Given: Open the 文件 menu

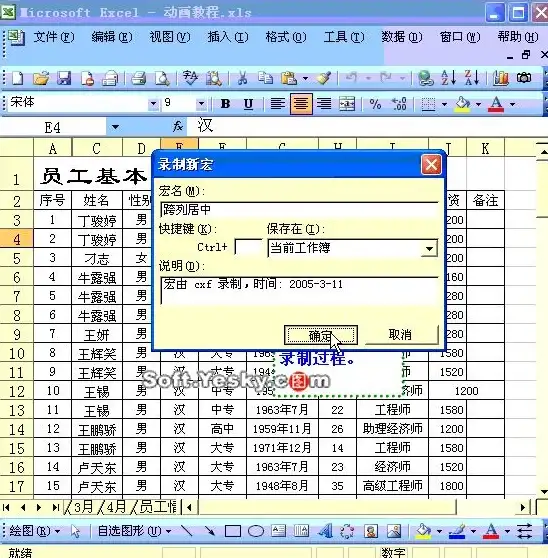Looking at the screenshot, I should coord(54,37).
